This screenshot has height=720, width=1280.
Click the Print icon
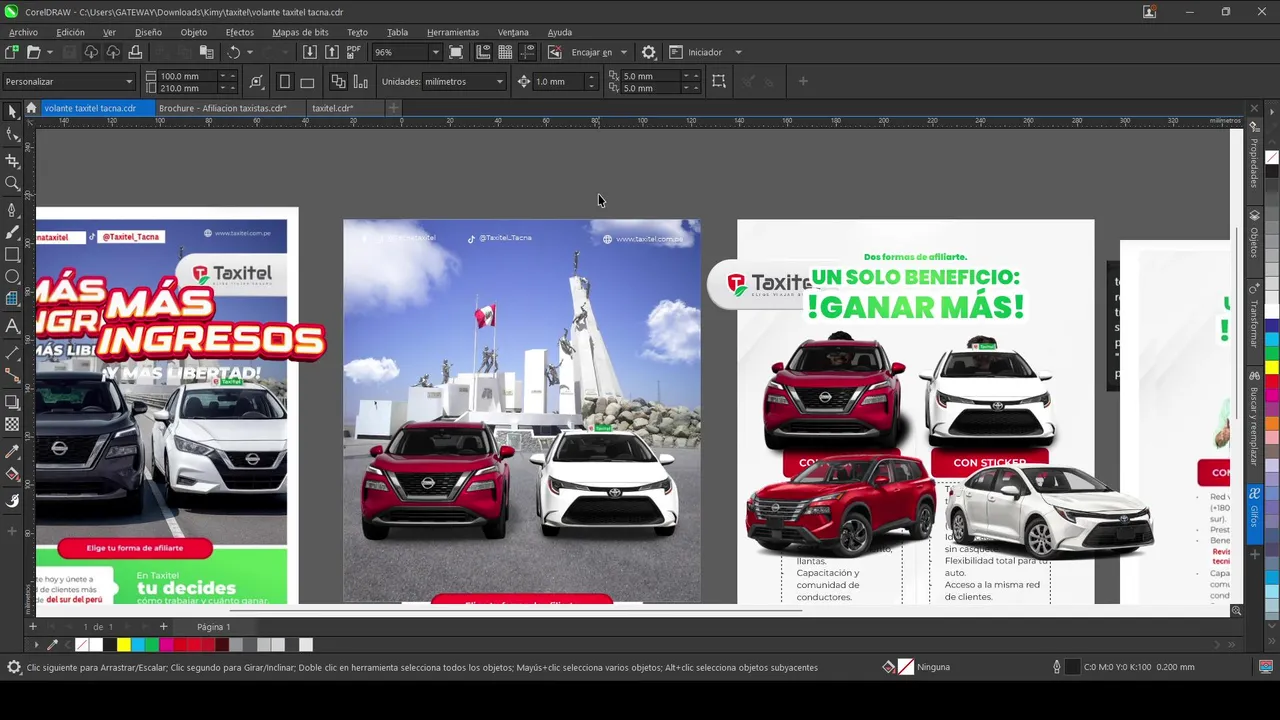(135, 52)
